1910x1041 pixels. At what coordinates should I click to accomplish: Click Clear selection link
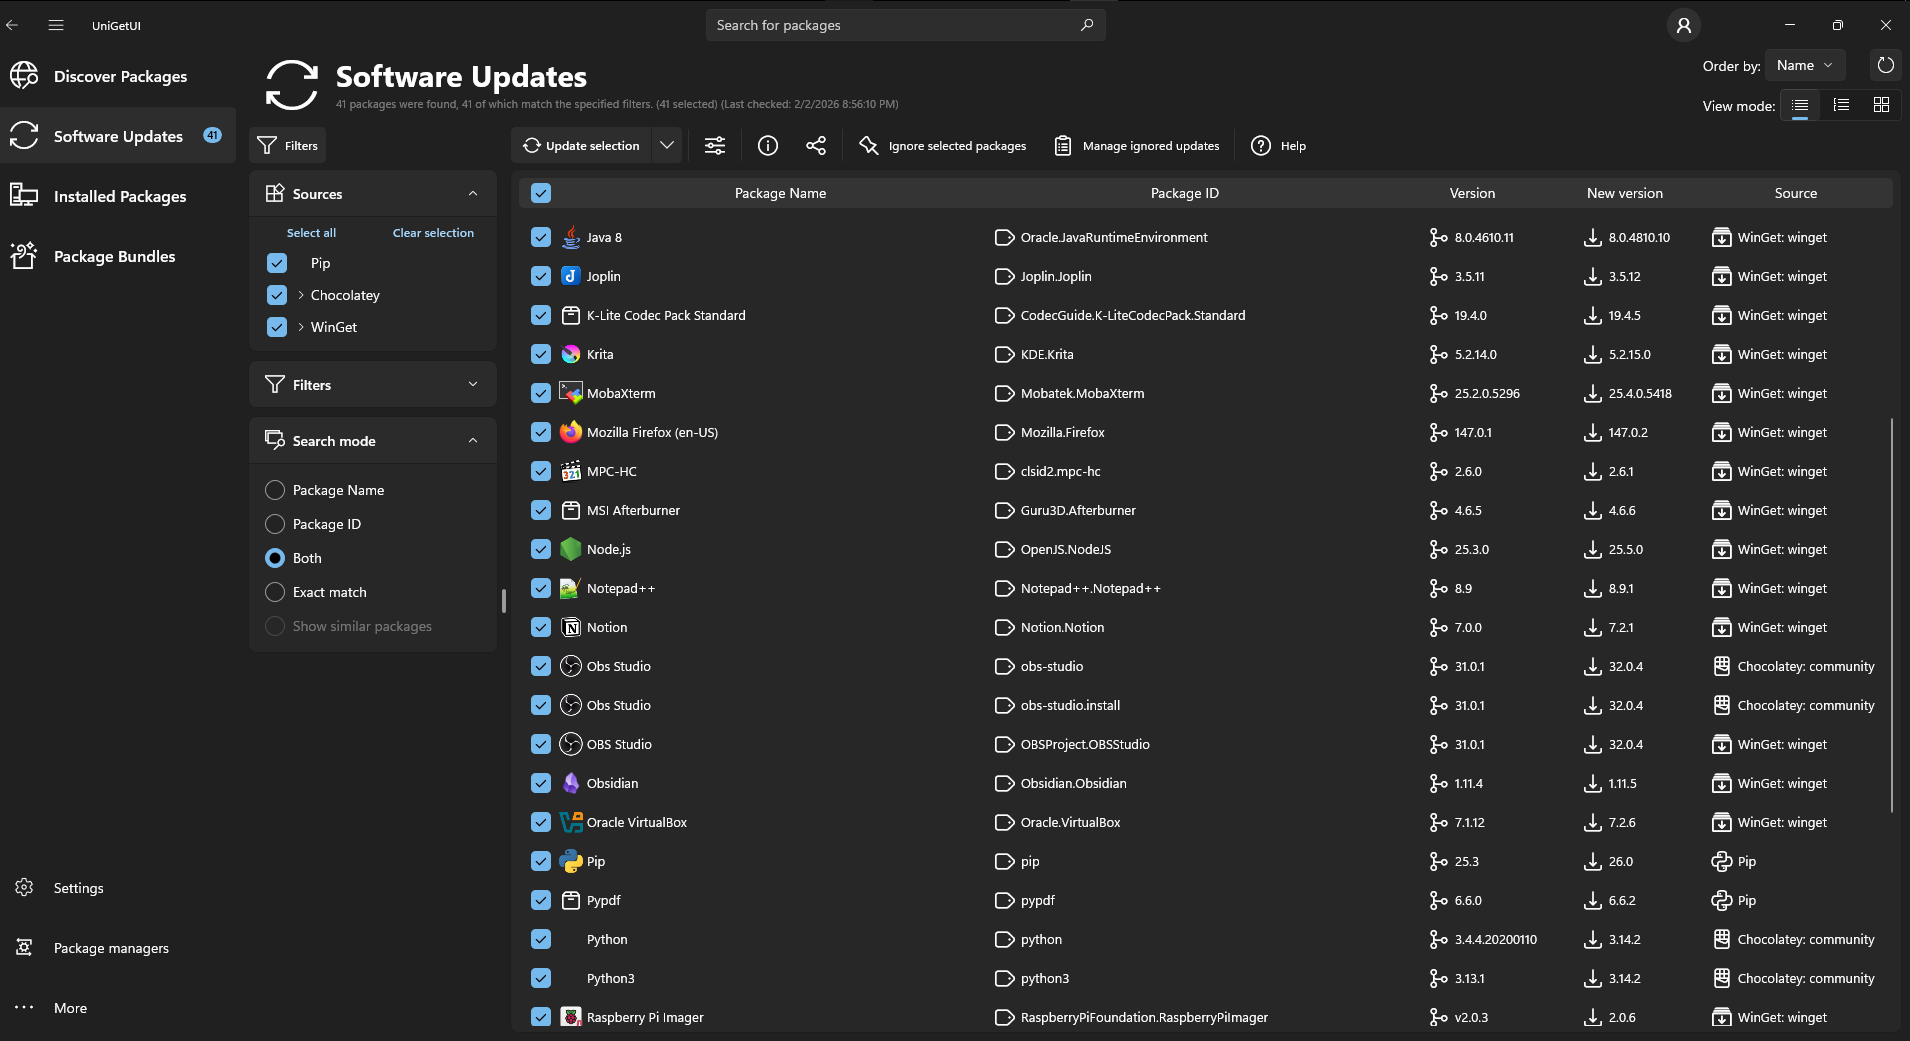[x=433, y=233]
